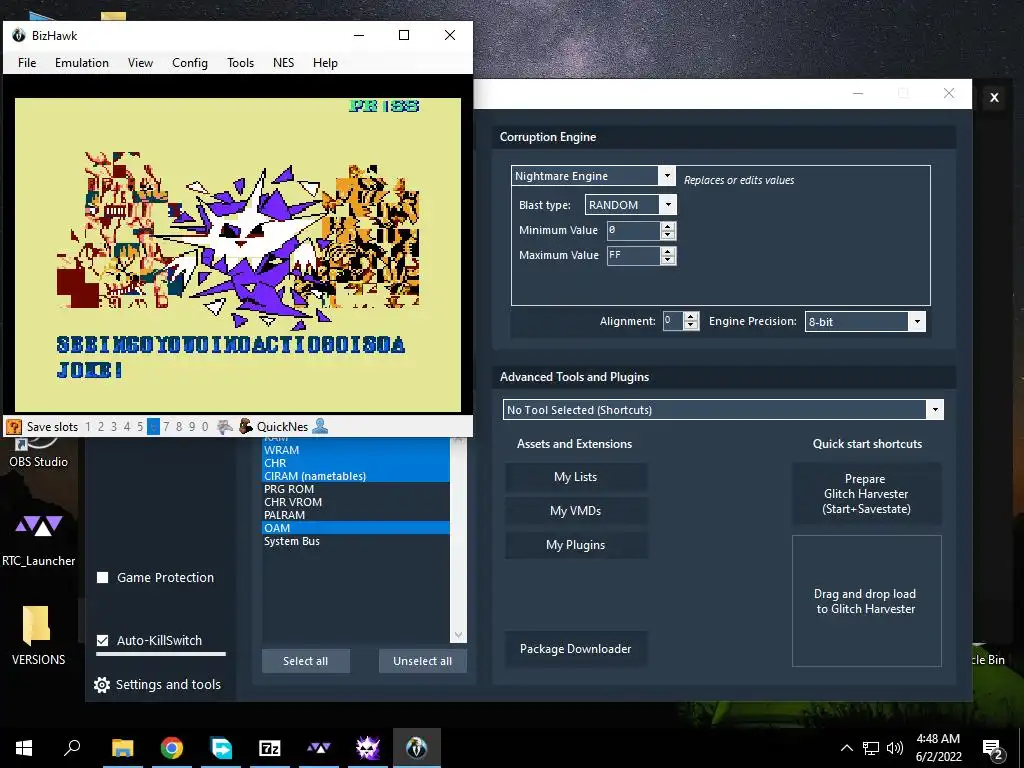Open File Explorer from the taskbar
The height and width of the screenshot is (768, 1024).
point(122,748)
